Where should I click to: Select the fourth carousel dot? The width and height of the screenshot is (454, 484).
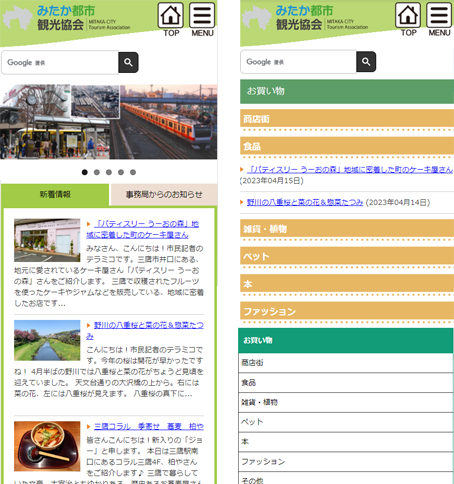tap(121, 172)
